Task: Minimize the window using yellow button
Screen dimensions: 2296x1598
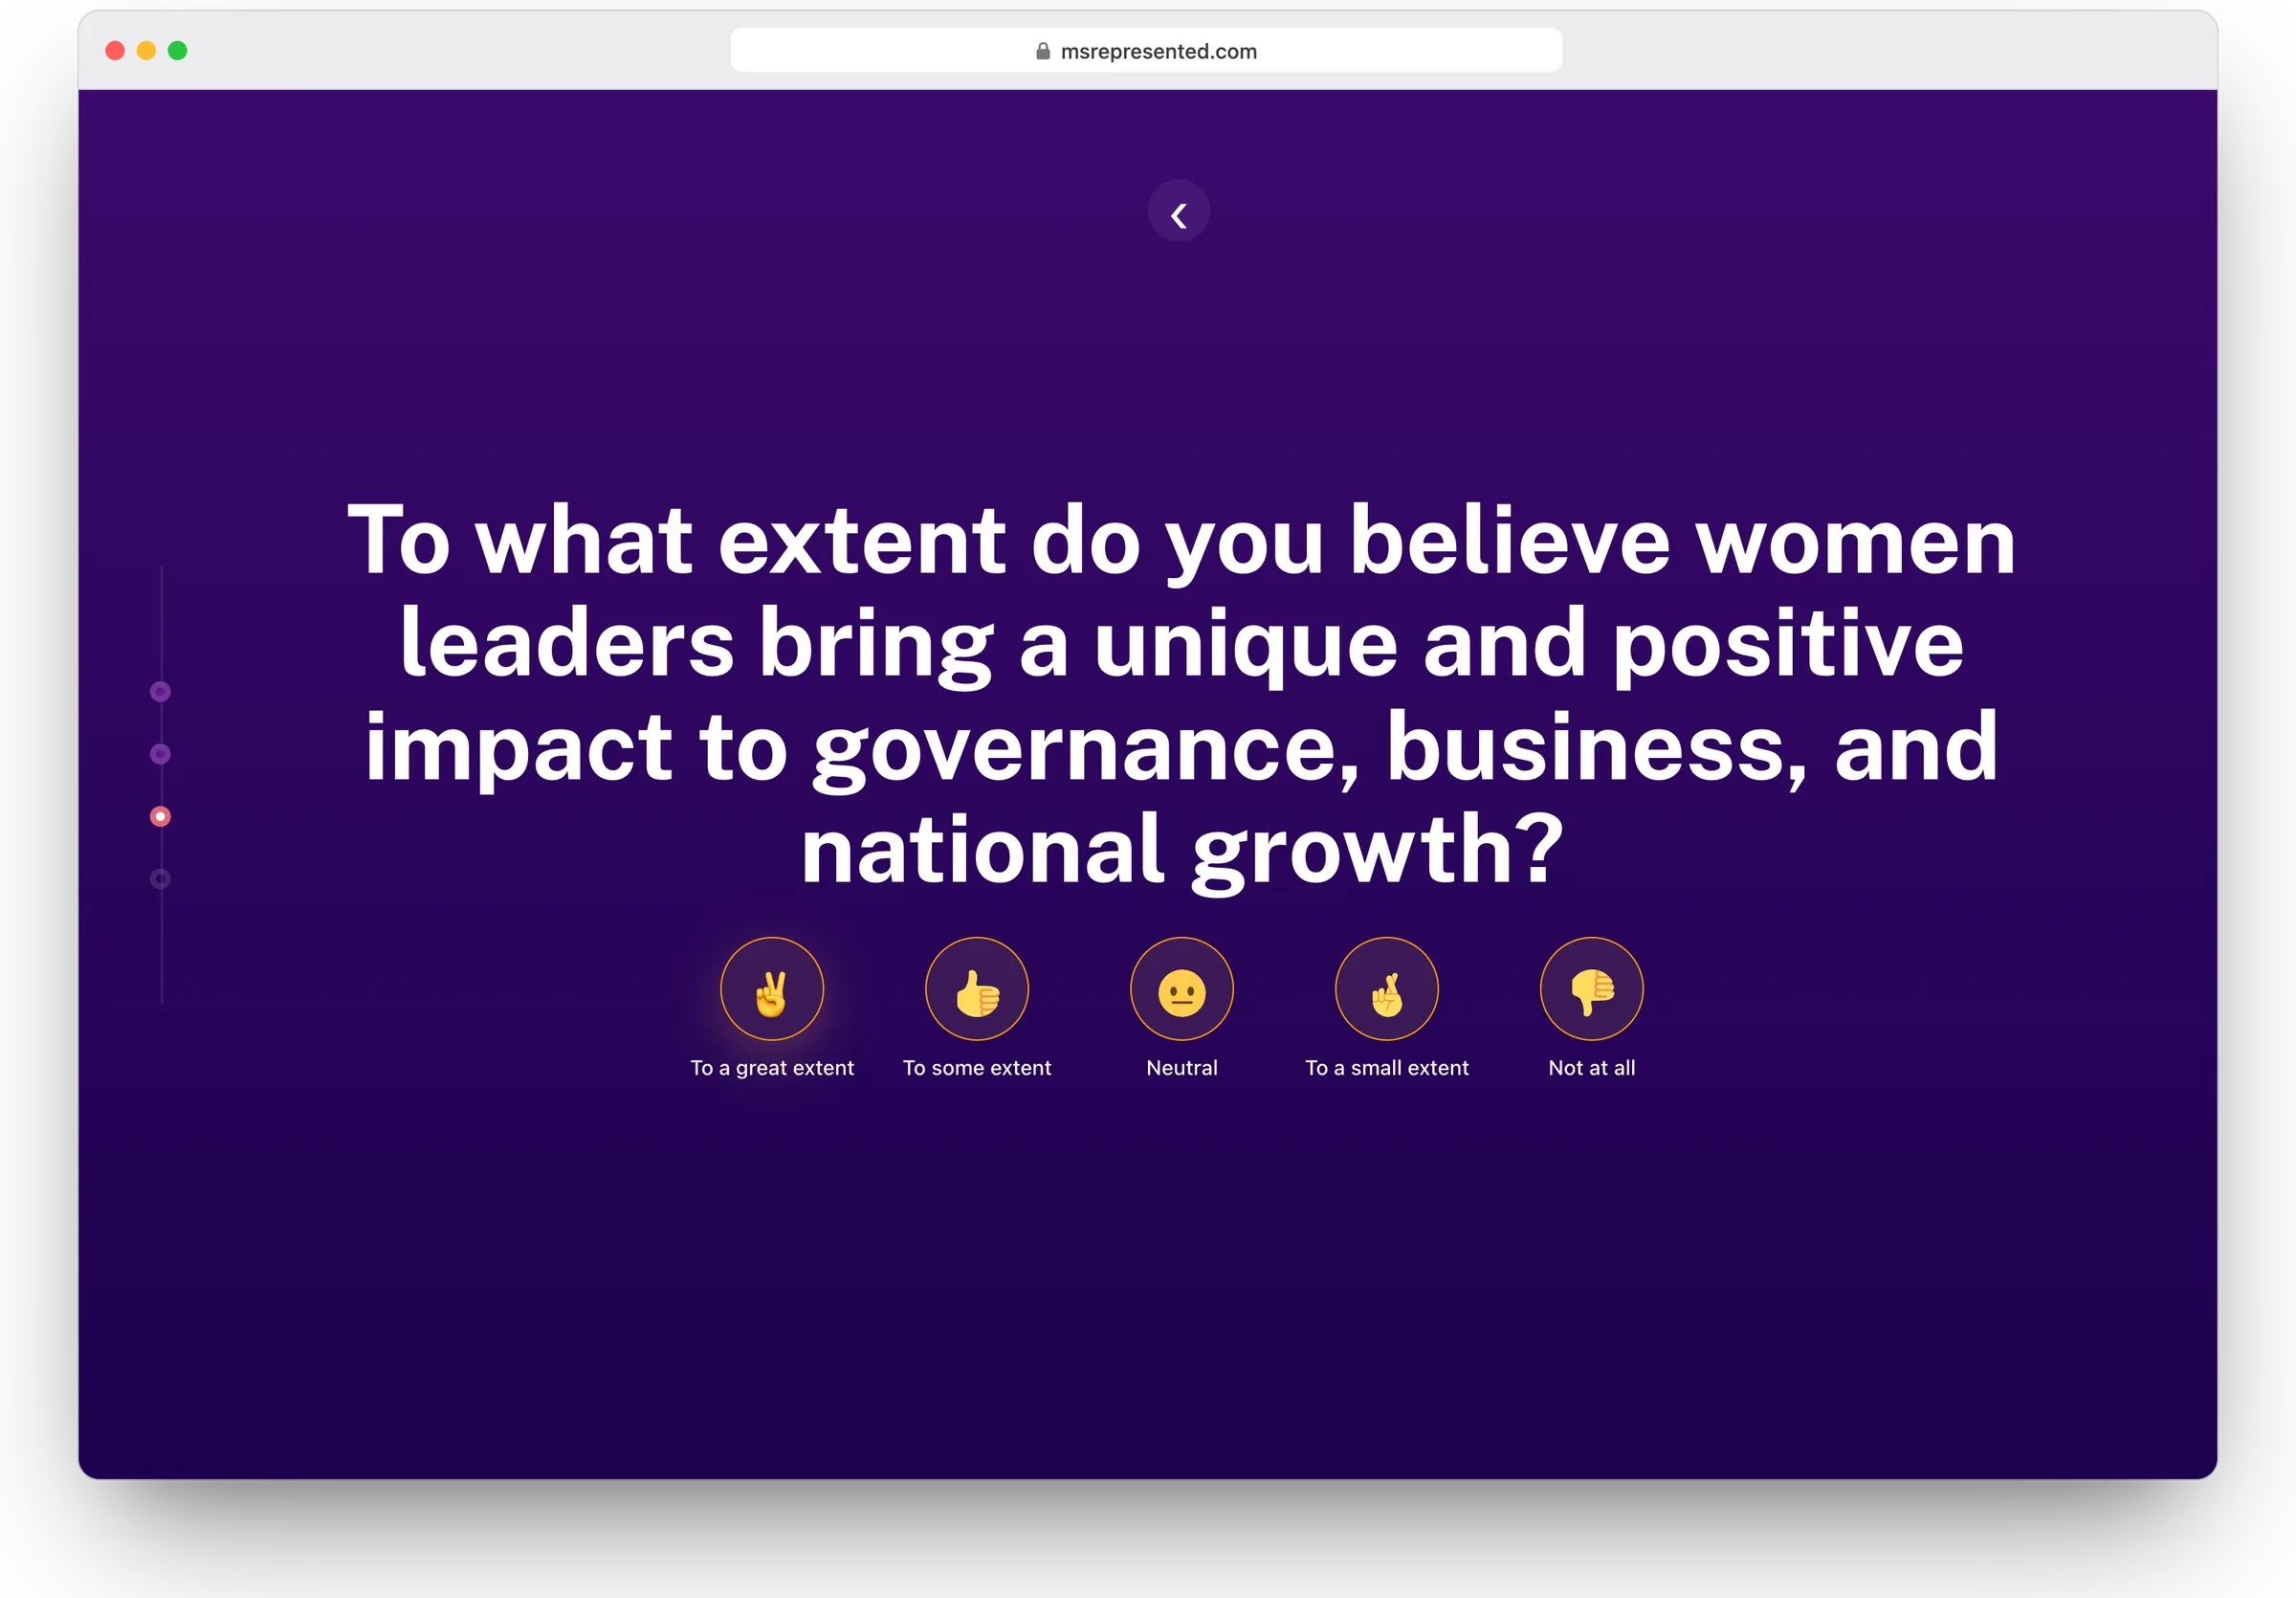Action: click(x=146, y=51)
